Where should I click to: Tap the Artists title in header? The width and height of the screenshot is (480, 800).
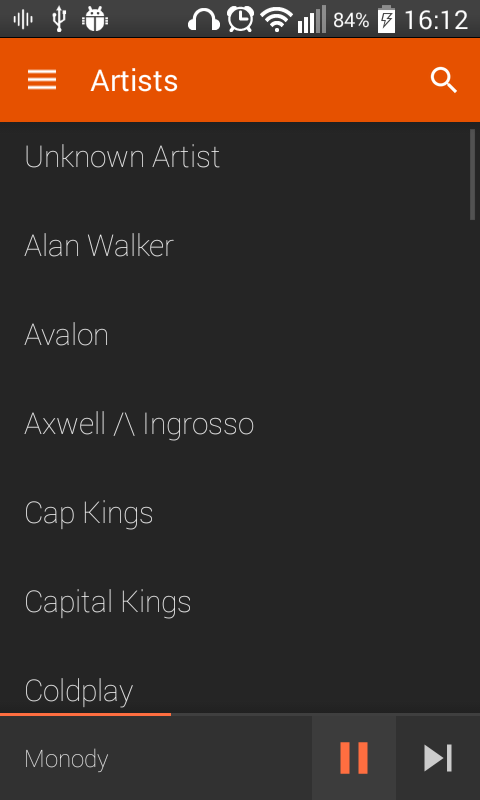click(x=134, y=81)
